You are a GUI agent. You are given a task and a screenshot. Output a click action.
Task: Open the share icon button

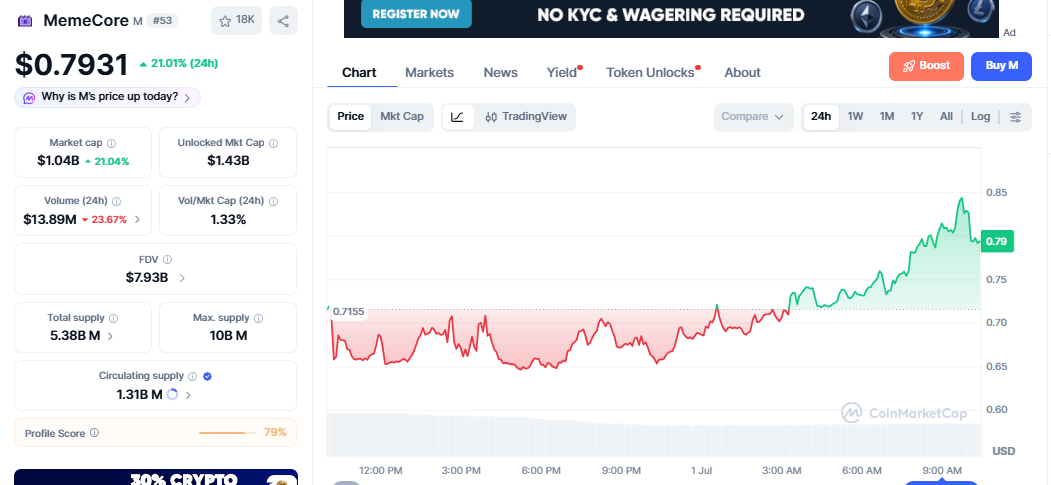pyautogui.click(x=283, y=20)
